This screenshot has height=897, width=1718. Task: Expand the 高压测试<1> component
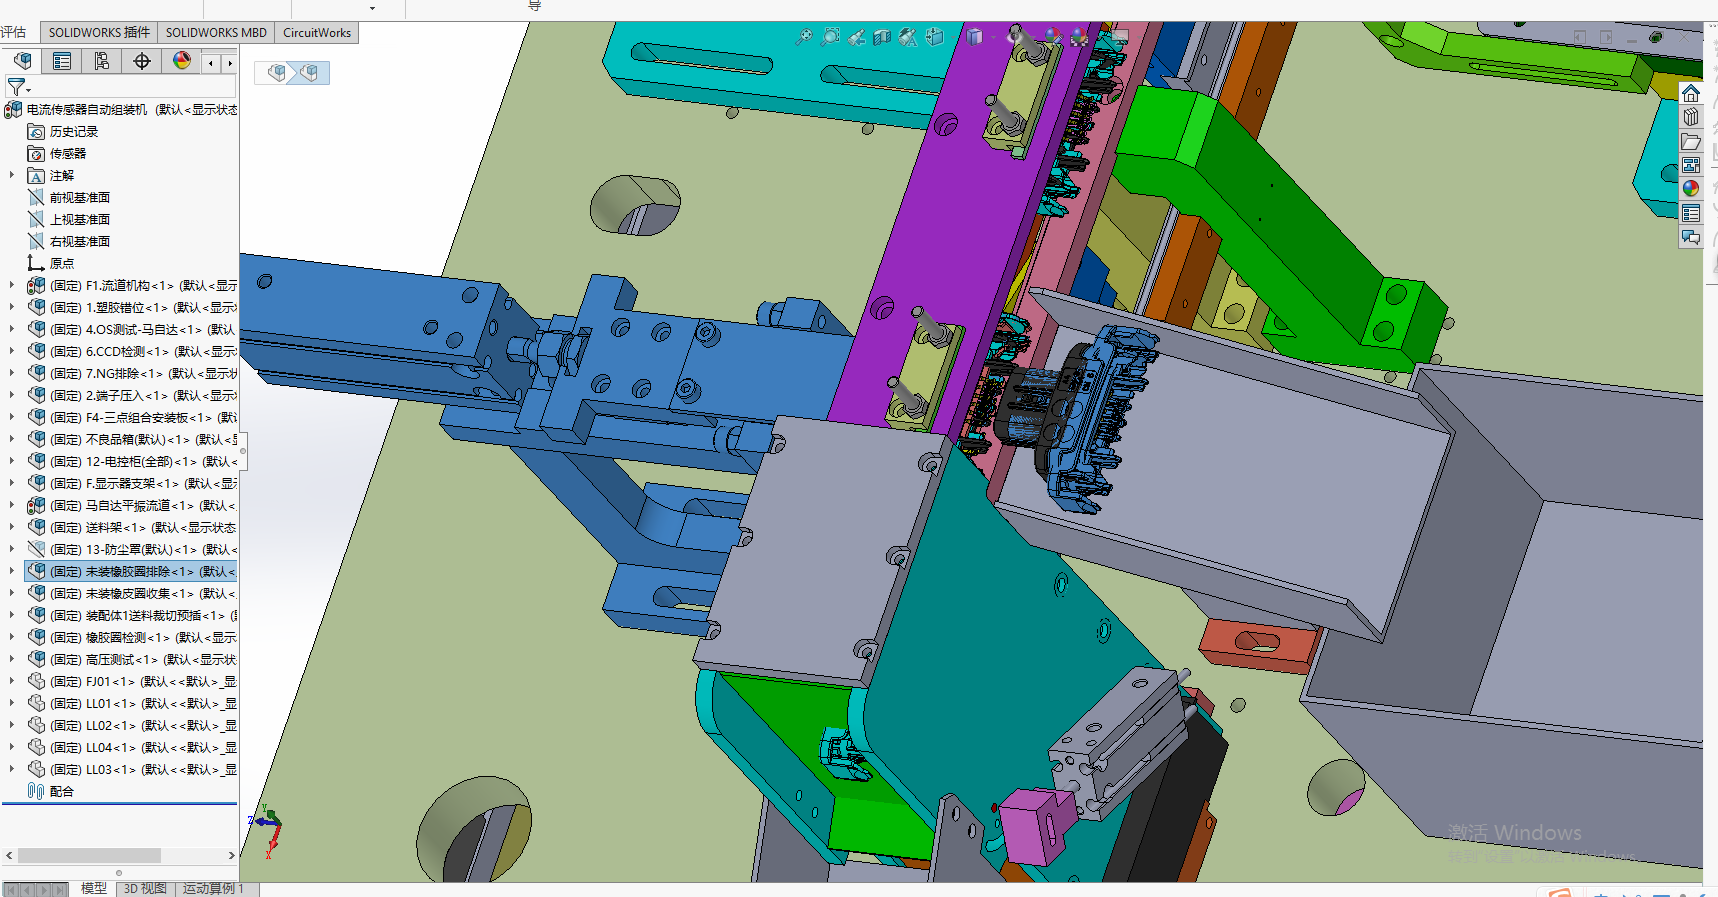click(x=12, y=659)
